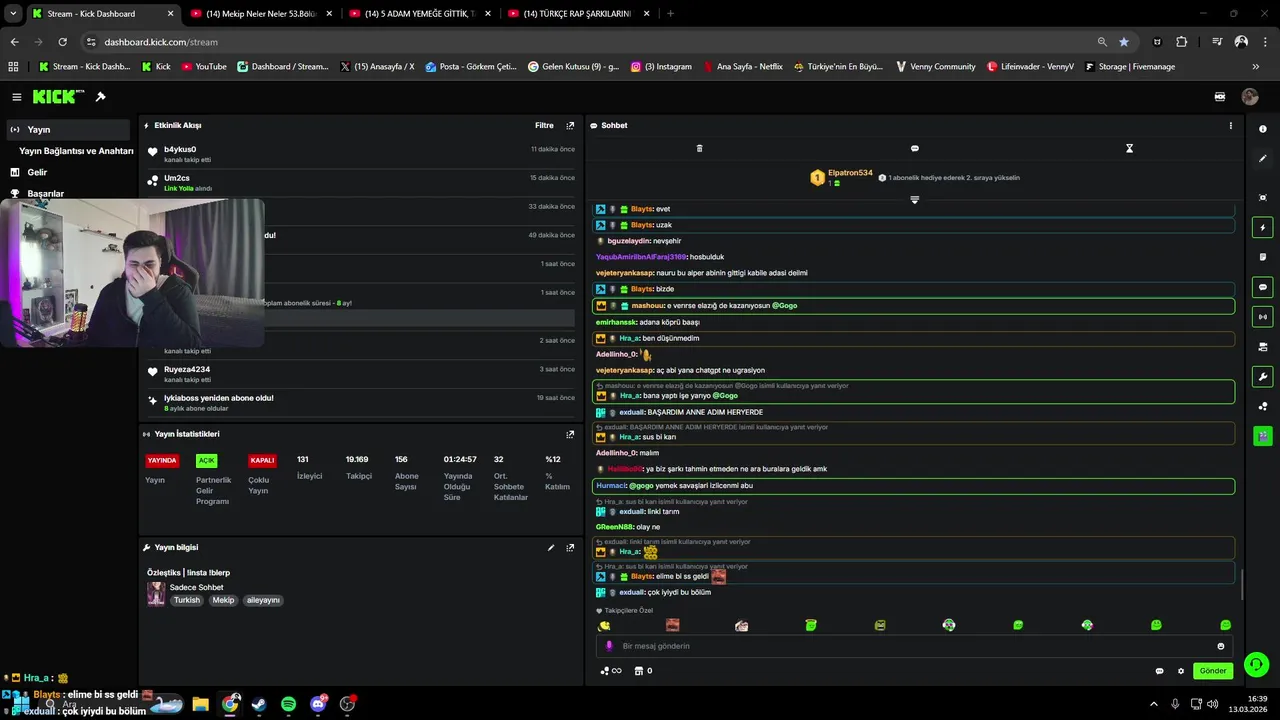Select the Yayın sidebar item
This screenshot has height=720, width=1280.
pyautogui.click(x=67, y=130)
